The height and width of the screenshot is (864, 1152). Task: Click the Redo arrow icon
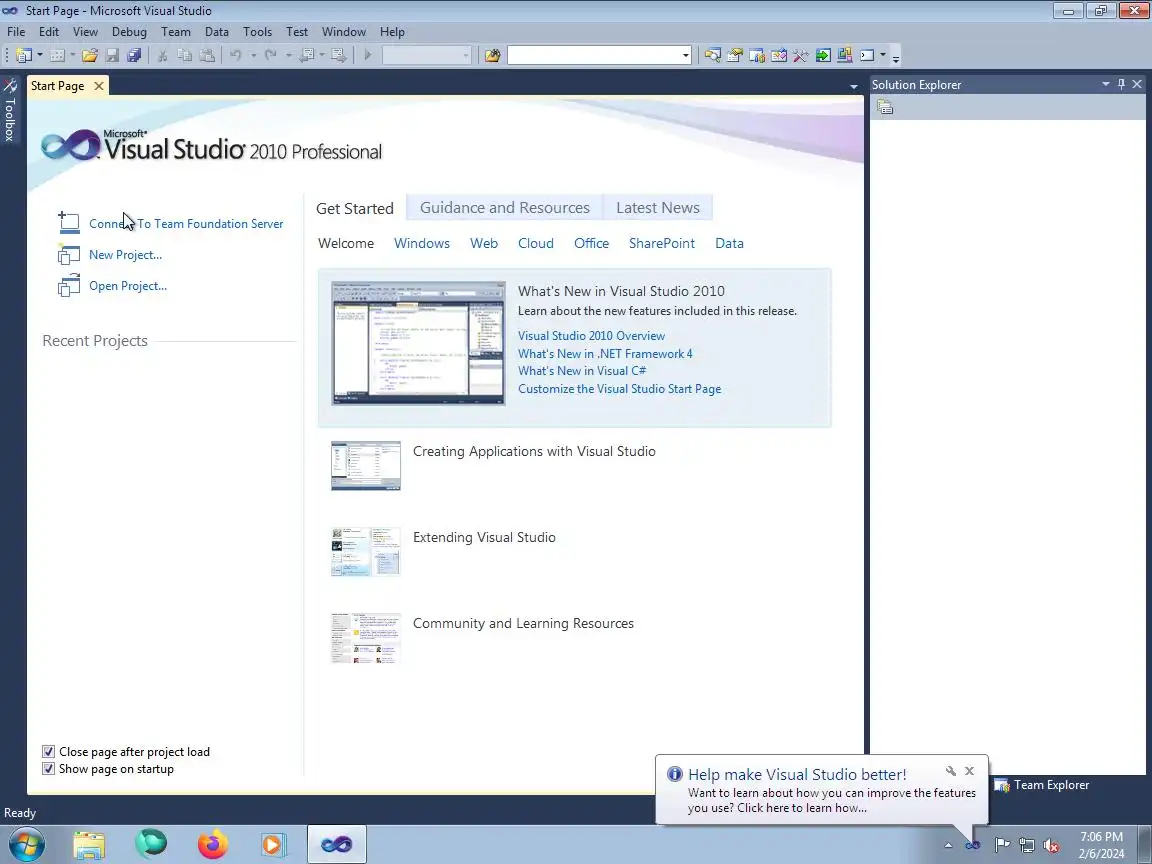(x=270, y=55)
